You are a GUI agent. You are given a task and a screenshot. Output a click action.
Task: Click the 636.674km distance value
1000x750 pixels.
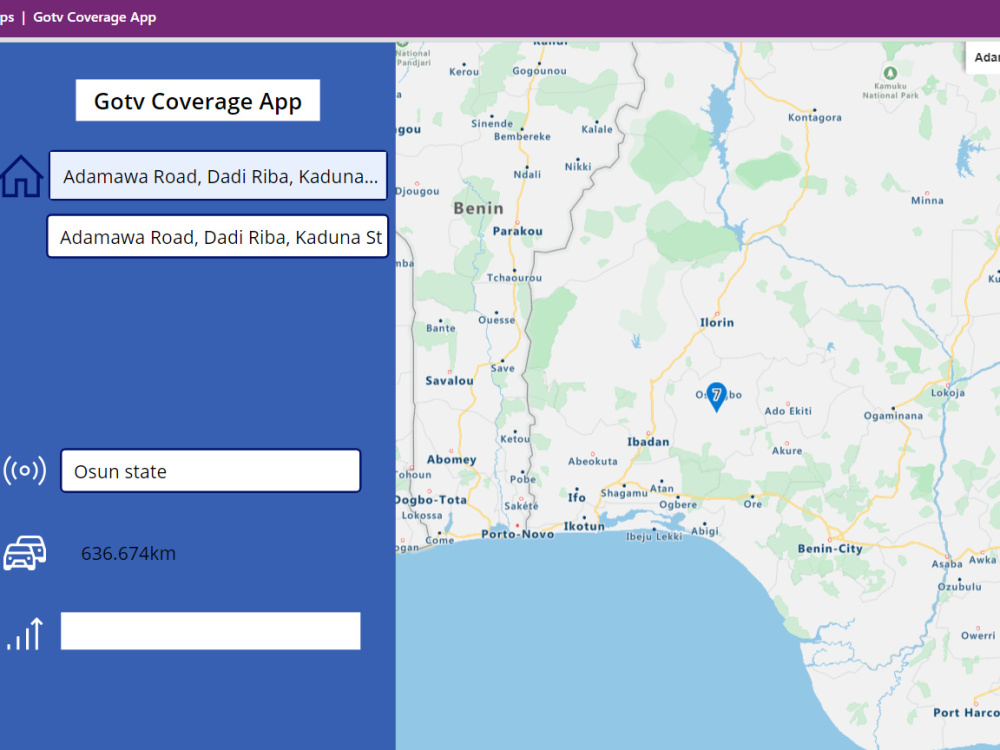128,553
